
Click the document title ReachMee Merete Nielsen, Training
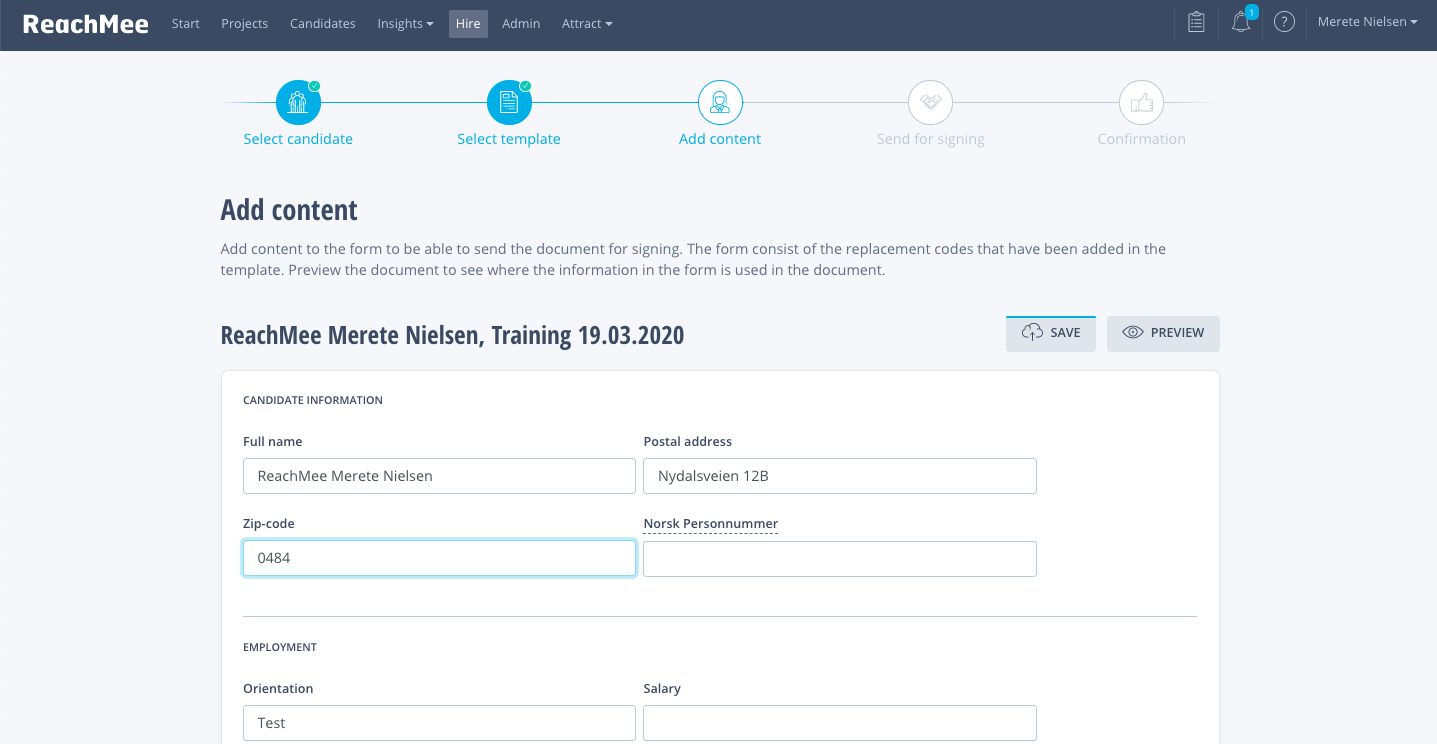tap(452, 334)
